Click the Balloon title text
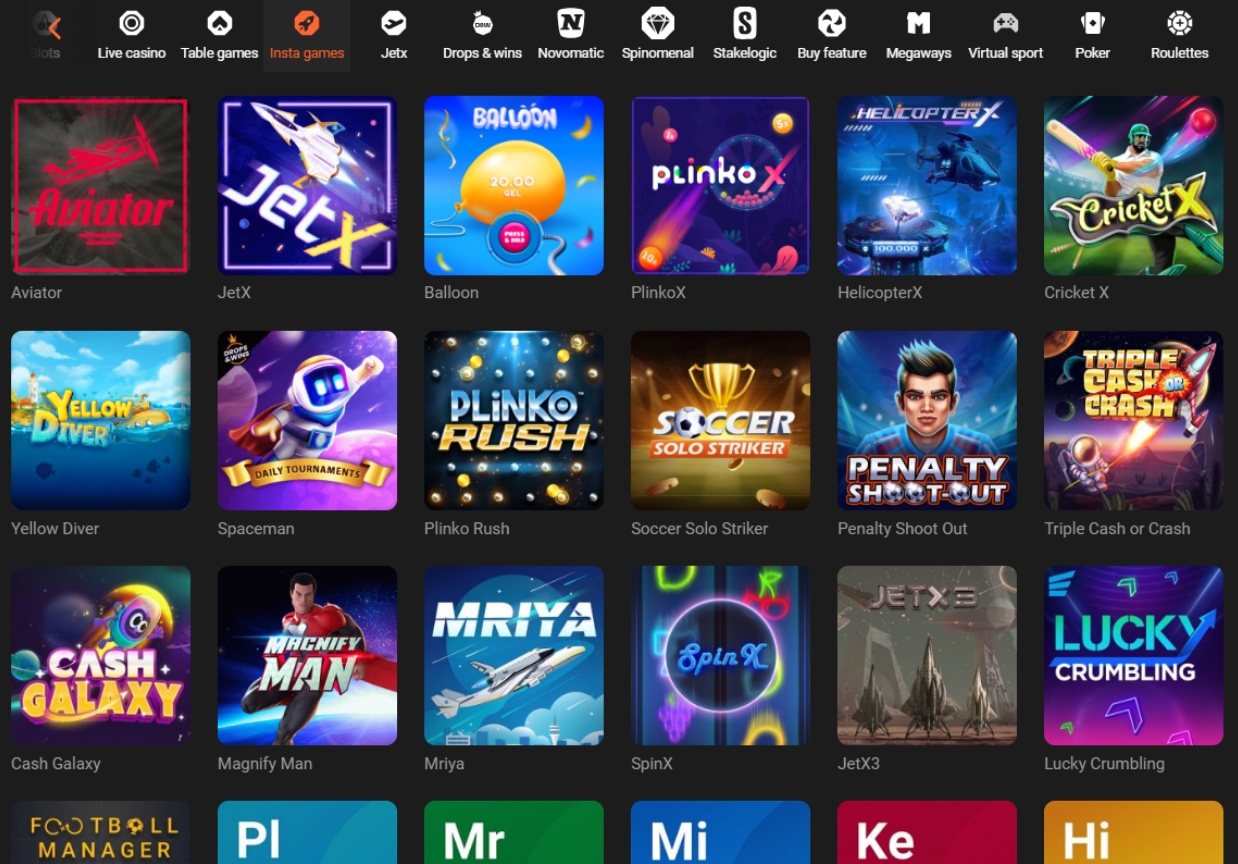This screenshot has height=864, width=1238. point(451,293)
